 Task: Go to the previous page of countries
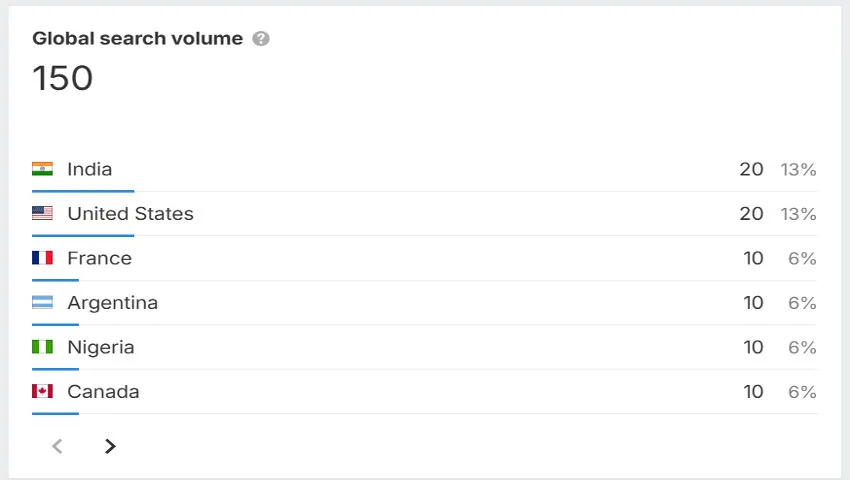(x=57, y=446)
